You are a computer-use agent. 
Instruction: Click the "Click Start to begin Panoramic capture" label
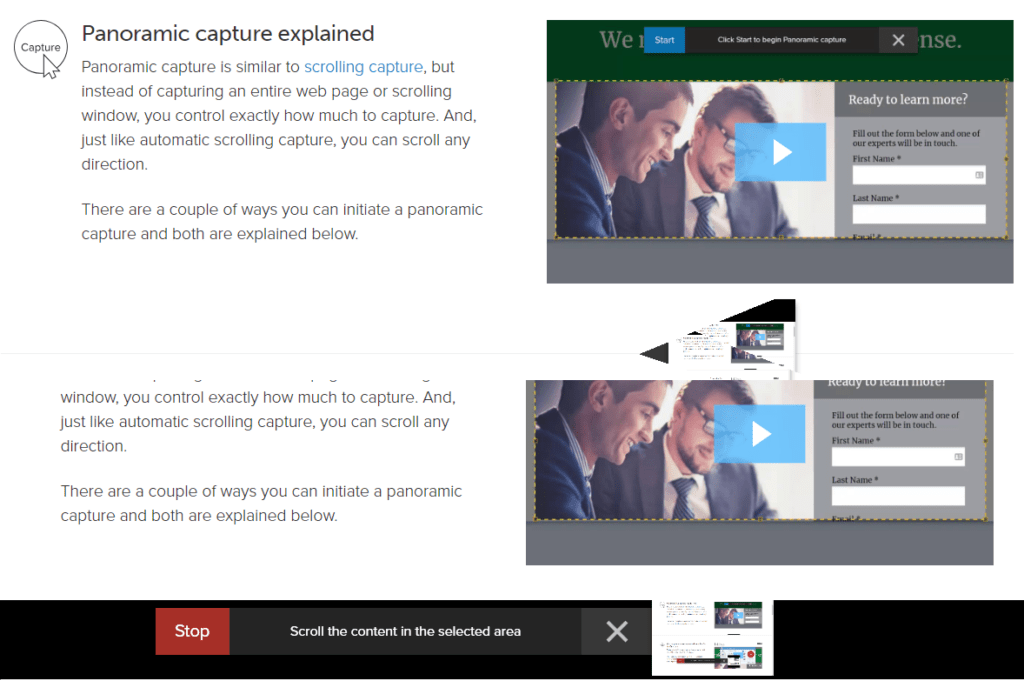coord(781,40)
